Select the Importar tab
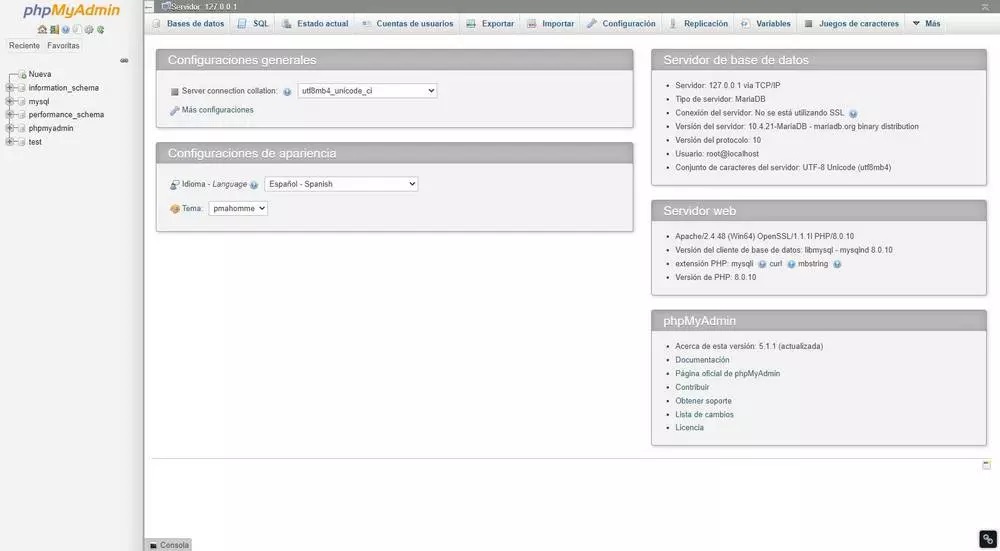The image size is (1000, 551). (551, 24)
